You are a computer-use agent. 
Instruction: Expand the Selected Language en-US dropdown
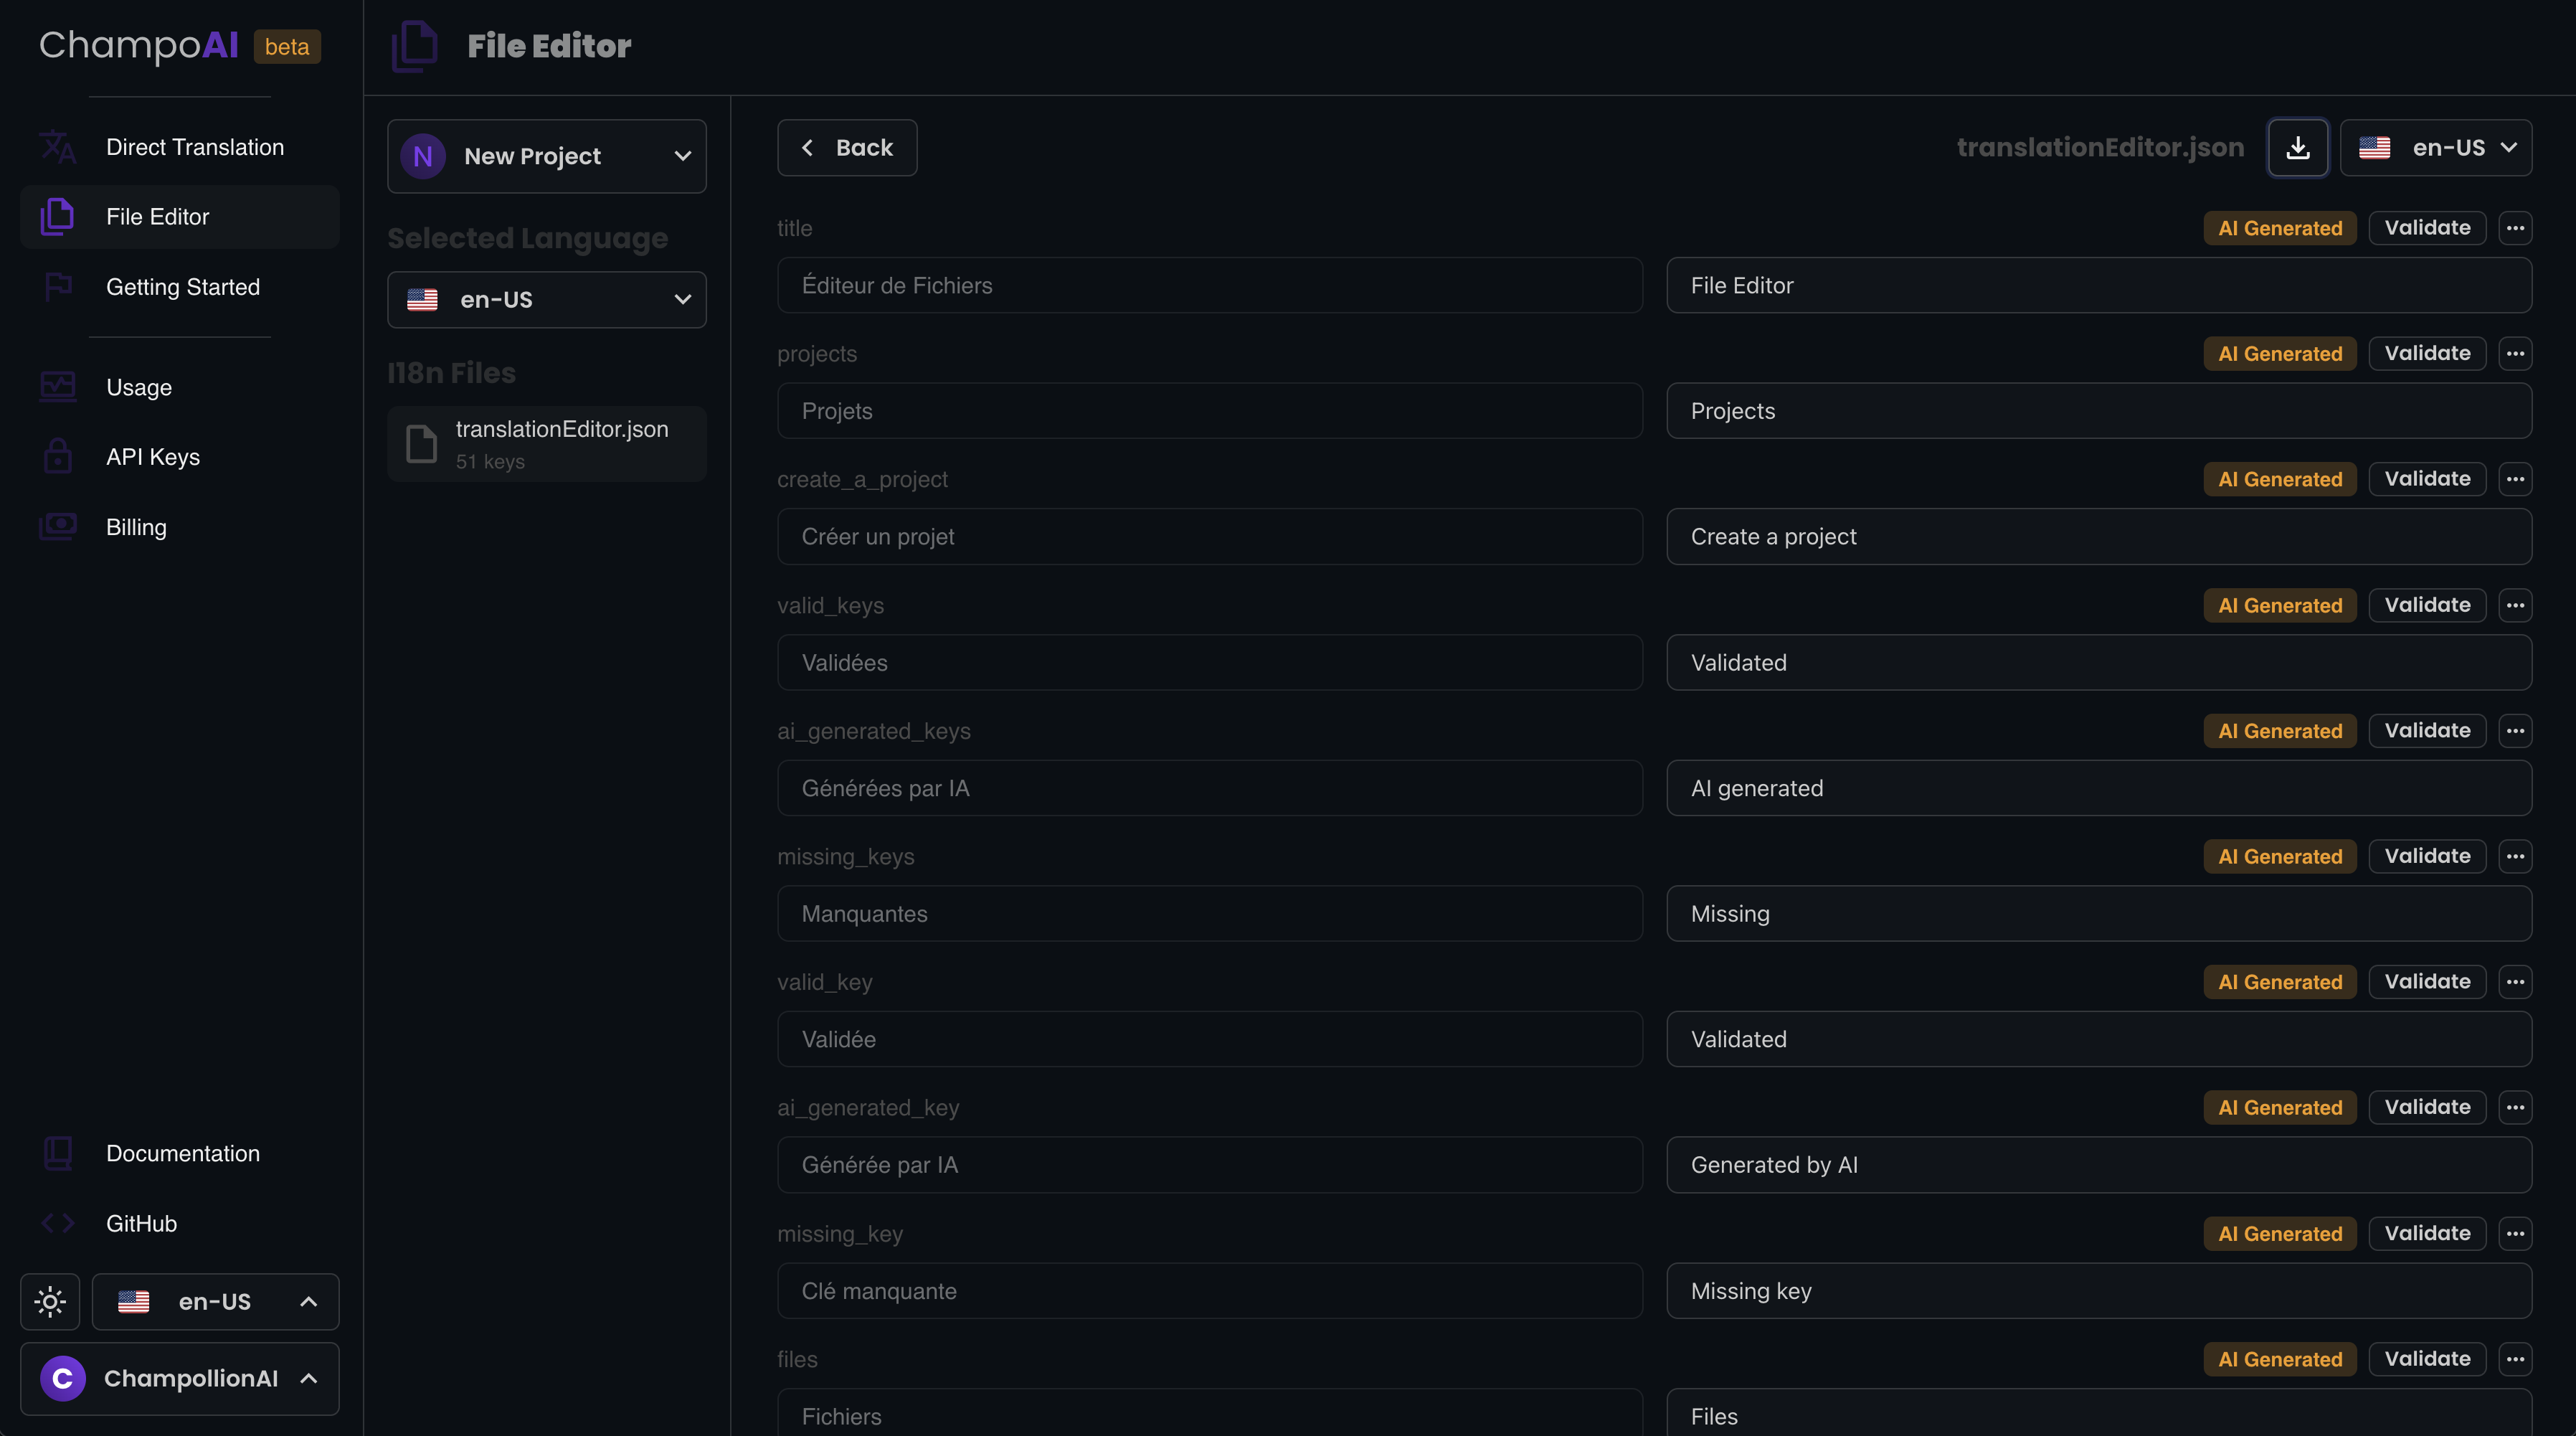coord(546,300)
